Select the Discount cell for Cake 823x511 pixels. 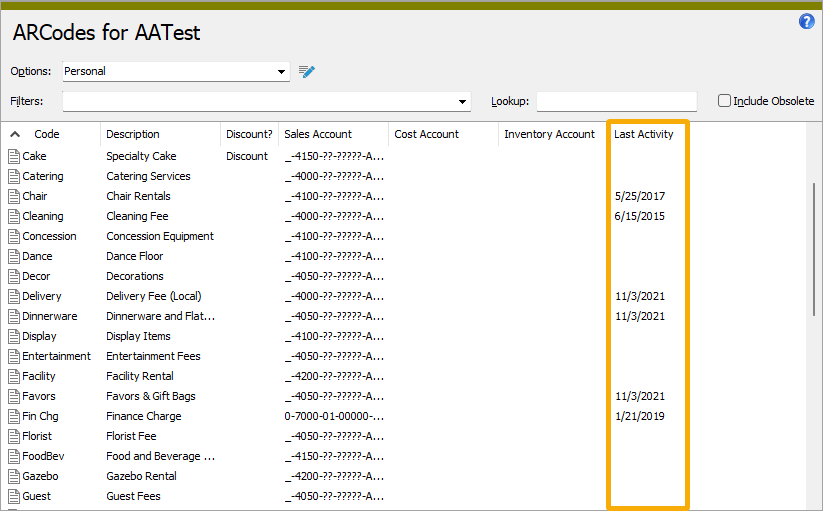[247, 156]
